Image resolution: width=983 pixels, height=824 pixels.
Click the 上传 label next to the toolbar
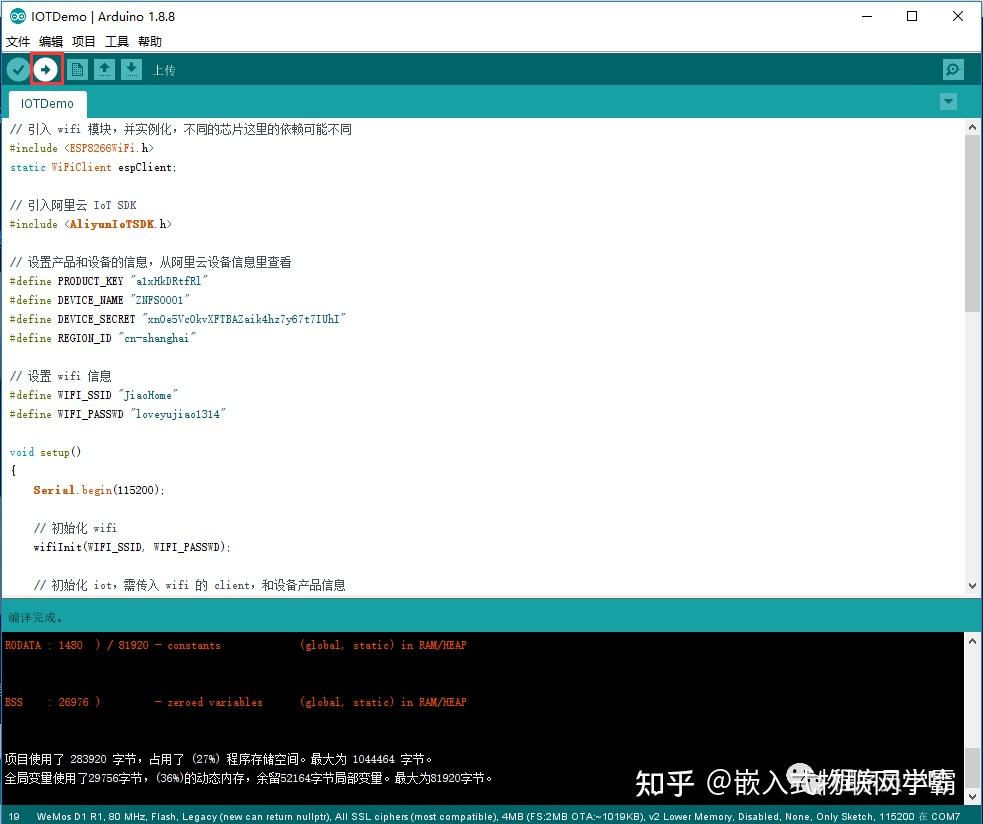(x=166, y=69)
